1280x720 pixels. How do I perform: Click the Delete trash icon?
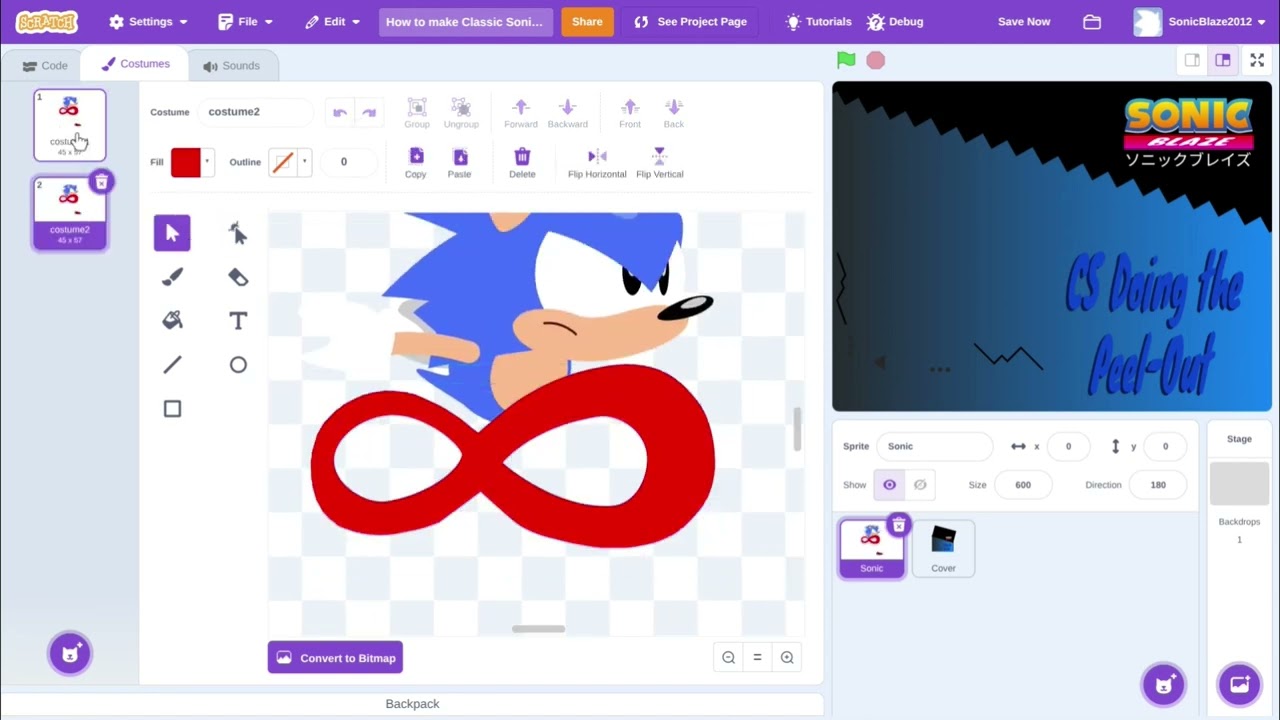pyautogui.click(x=522, y=156)
